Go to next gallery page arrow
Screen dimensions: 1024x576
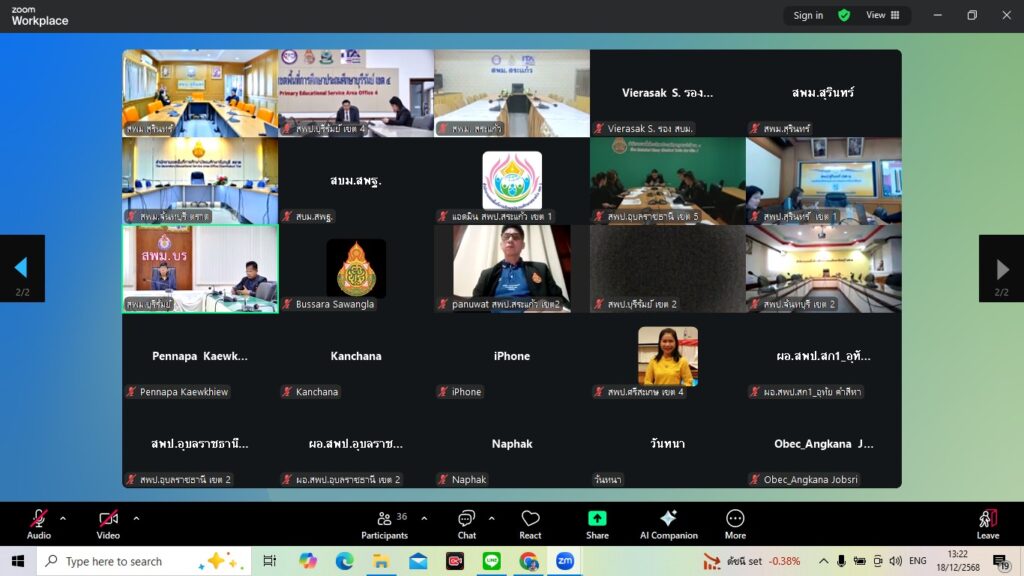[1002, 268]
